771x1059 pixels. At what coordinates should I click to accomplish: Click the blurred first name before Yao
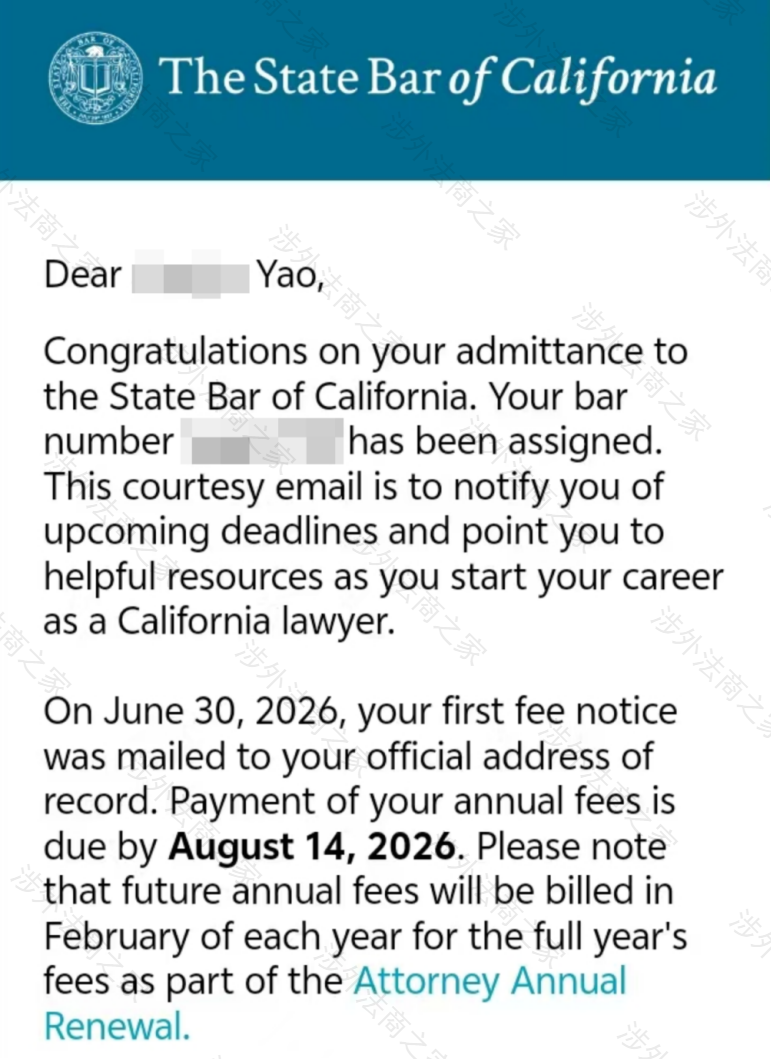[x=190, y=274]
